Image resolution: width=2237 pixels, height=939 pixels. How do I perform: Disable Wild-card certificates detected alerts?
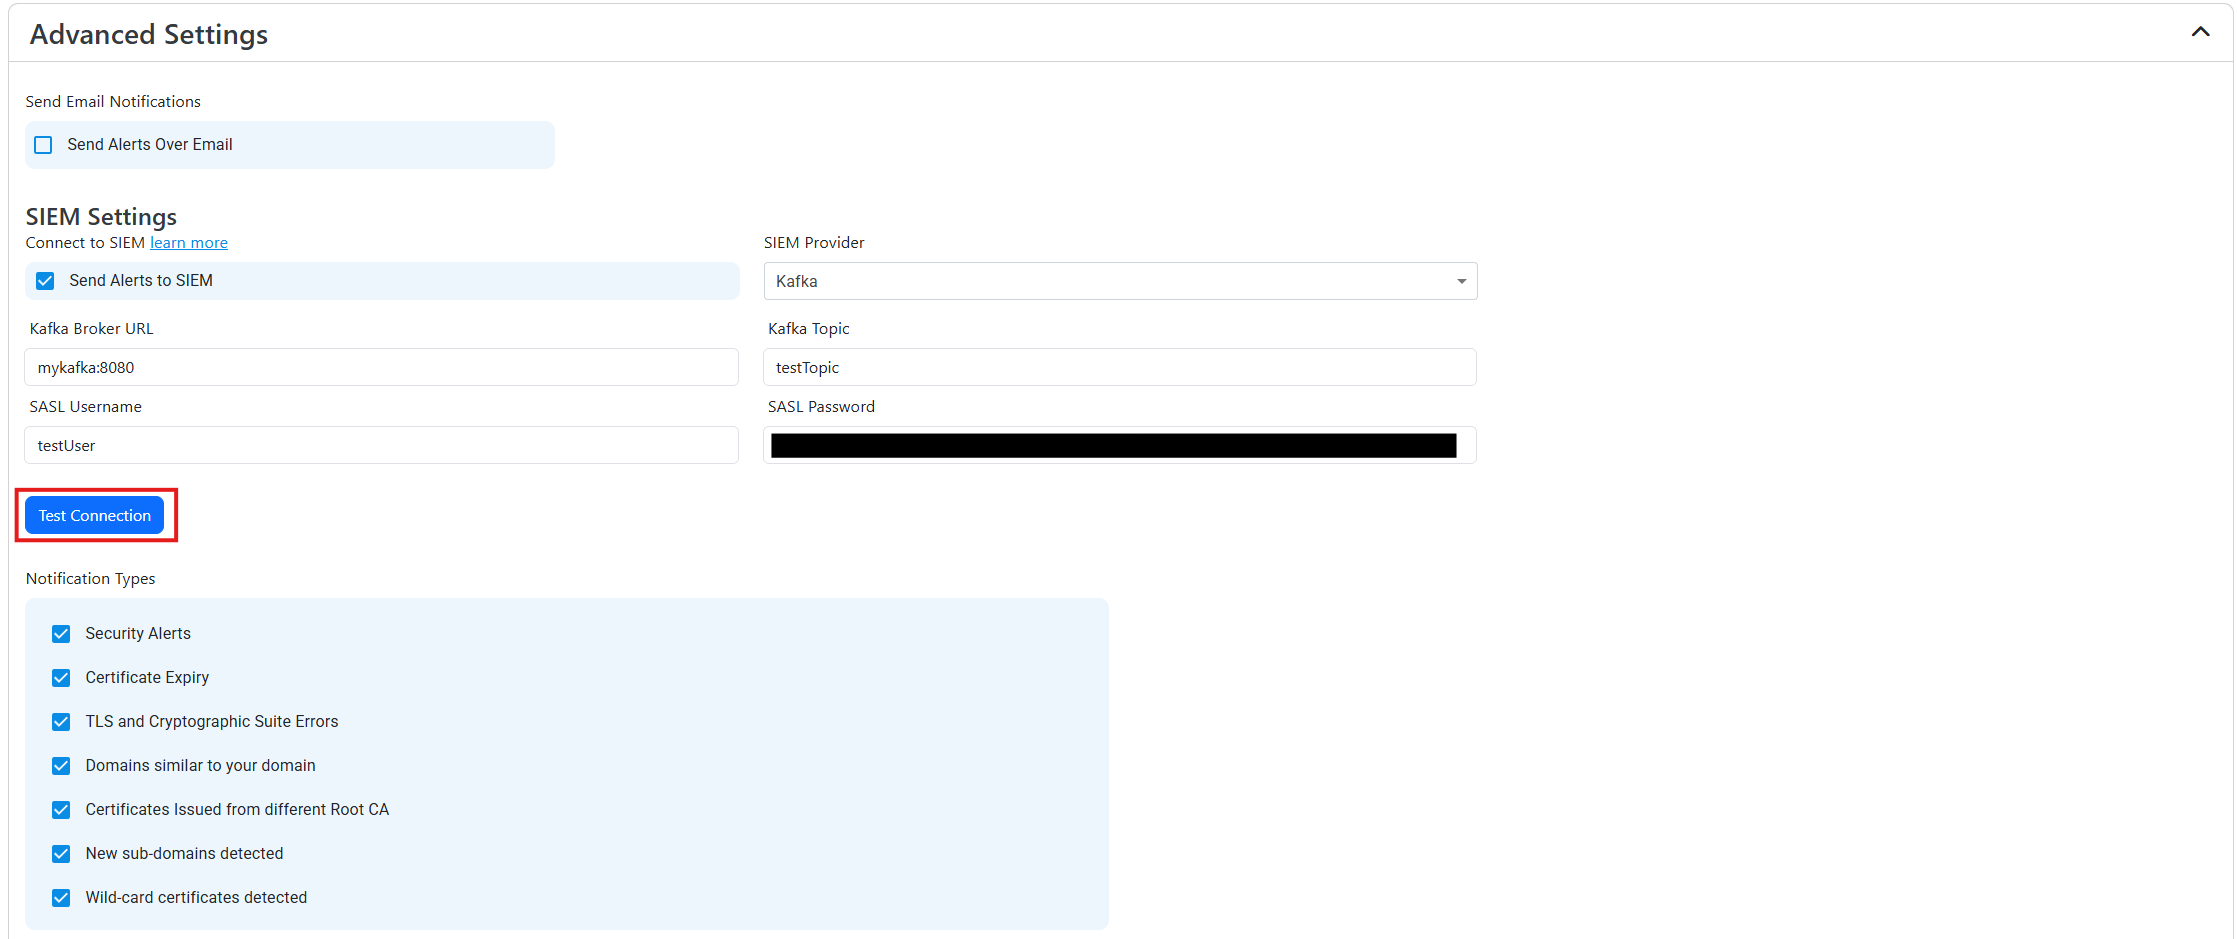tap(61, 897)
